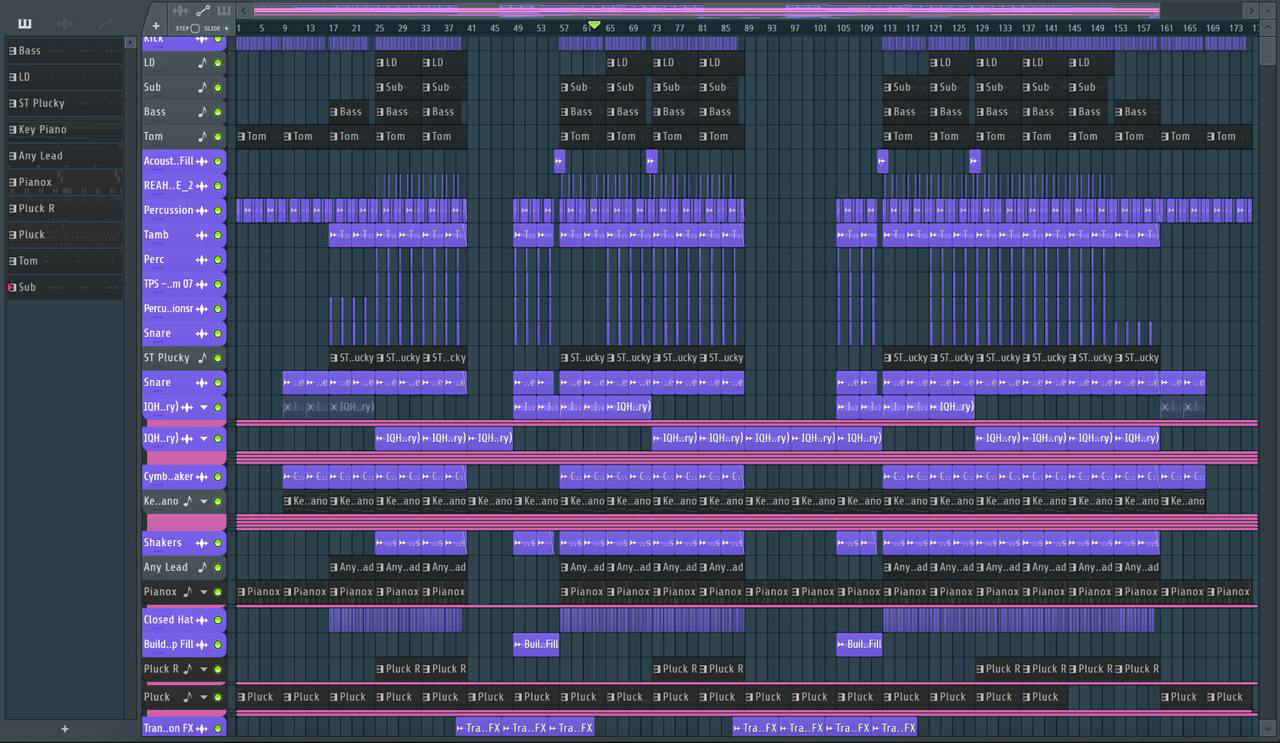Select the Buil..Fill clip in the arrangement
The width and height of the screenshot is (1280, 743).
535,644
